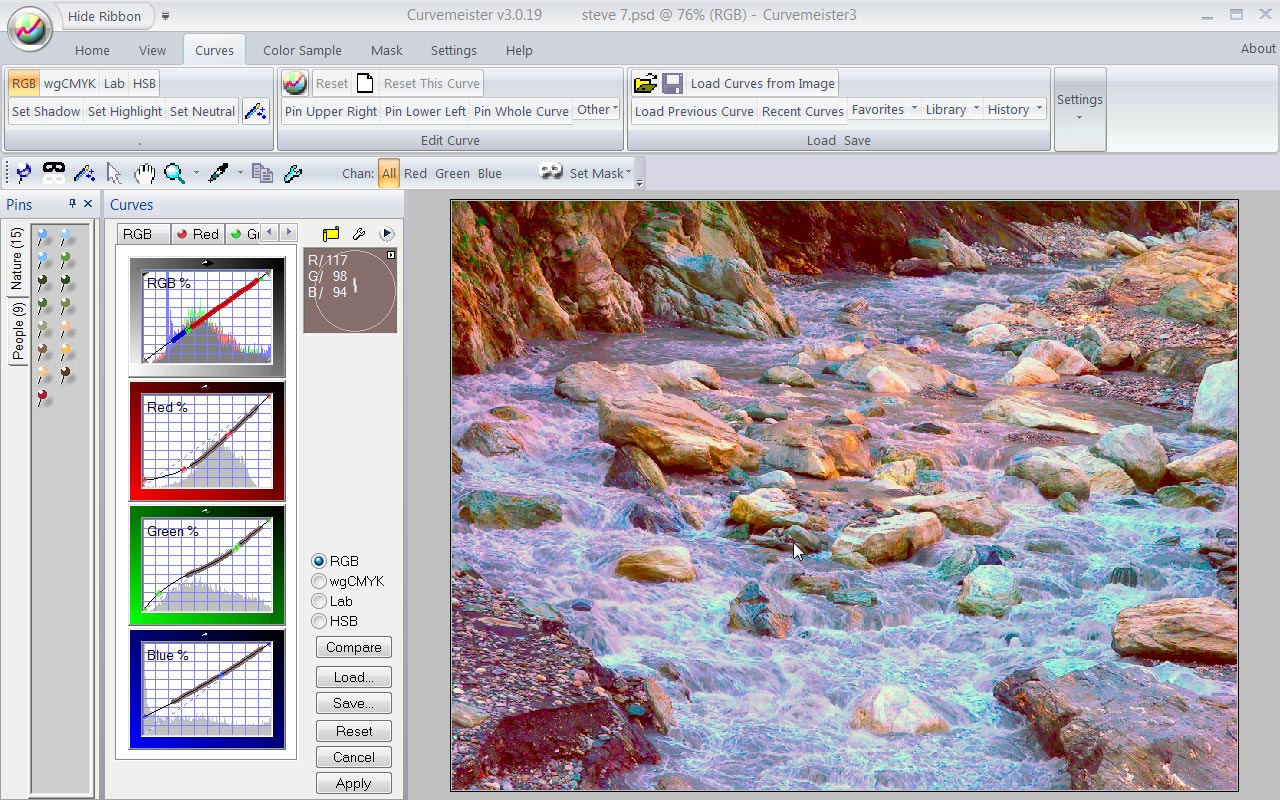Close the Pins panel
The image size is (1280, 800).
[88, 204]
